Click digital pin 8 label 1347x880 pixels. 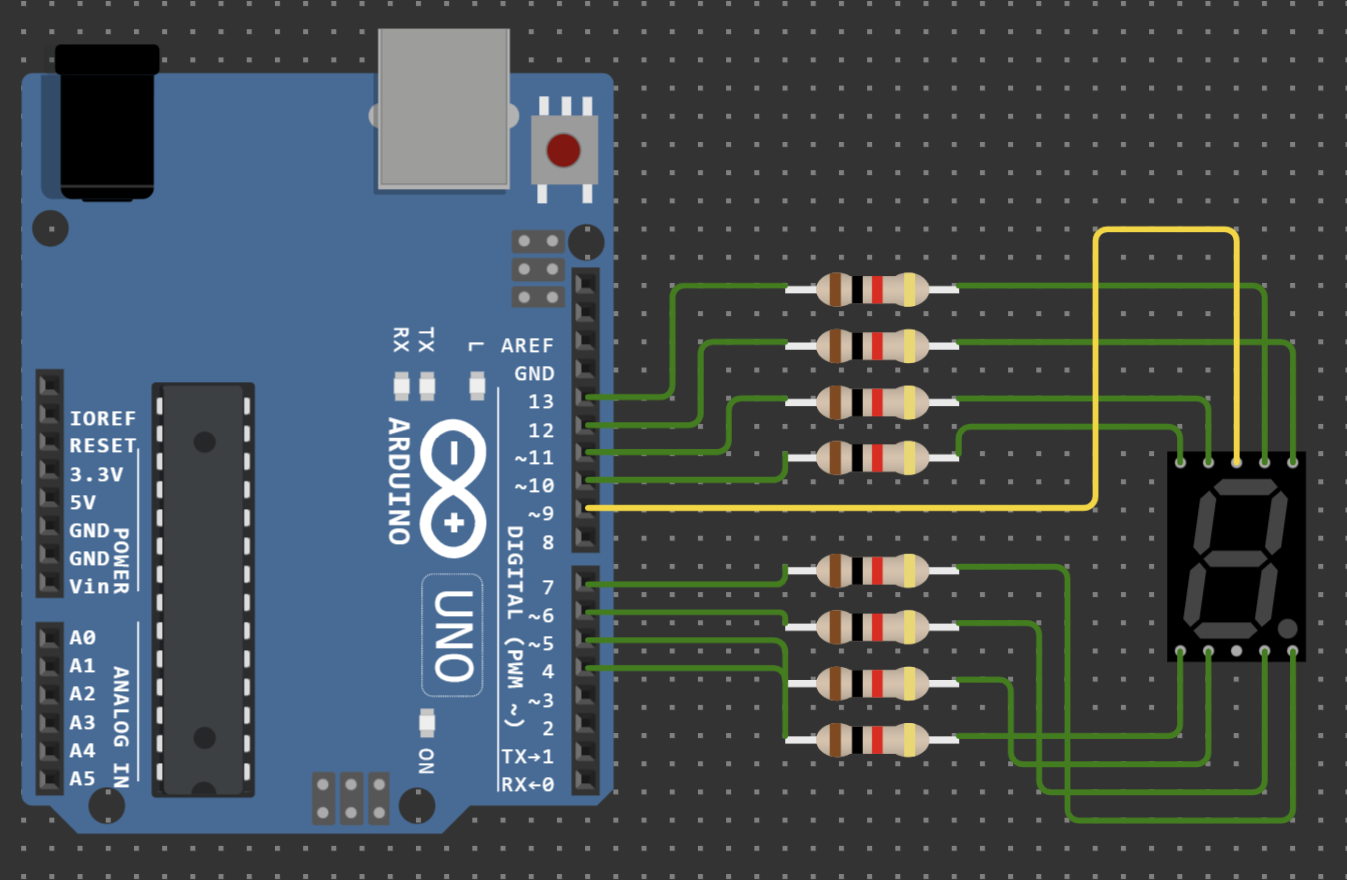tap(548, 543)
